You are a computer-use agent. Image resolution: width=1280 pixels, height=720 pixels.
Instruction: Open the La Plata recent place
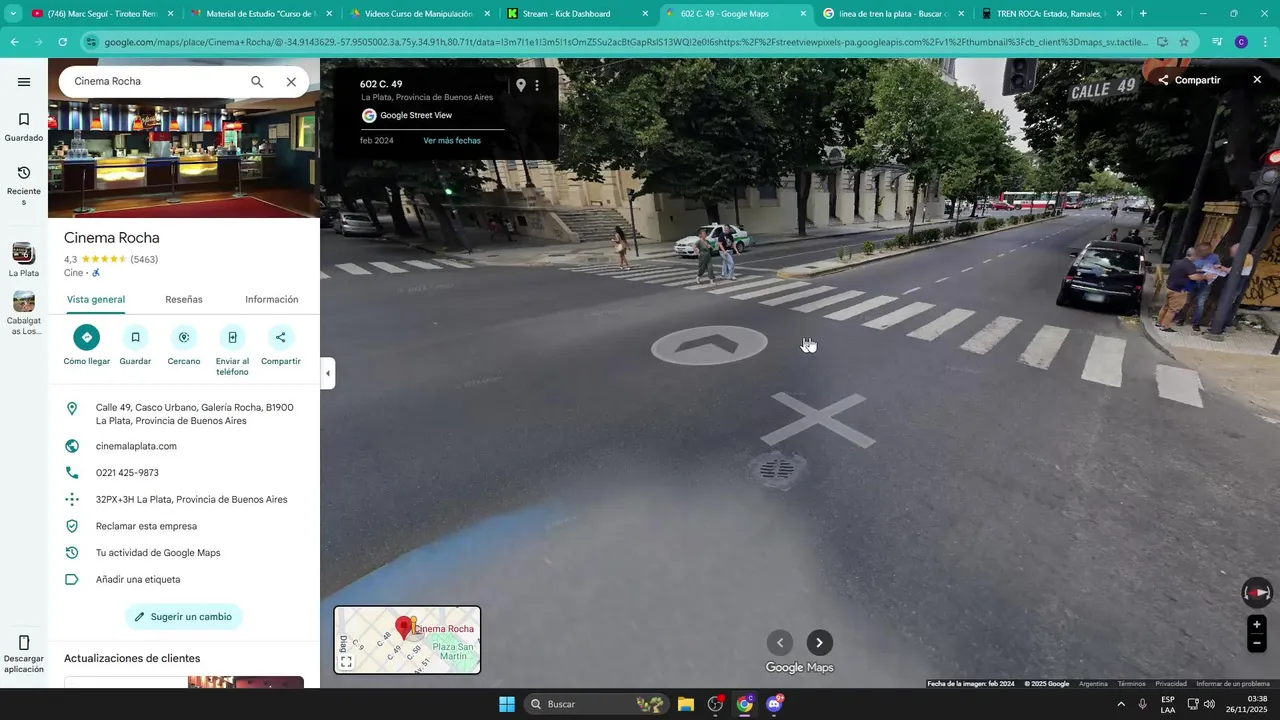point(24,260)
